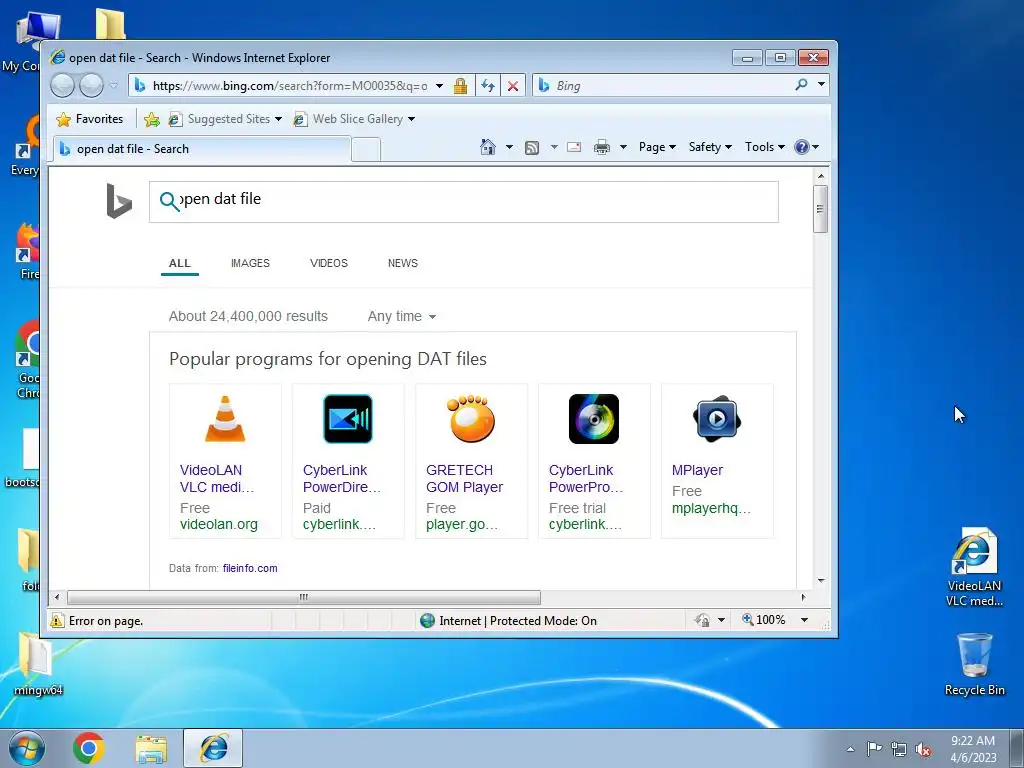Click the Read Mail icon

(x=574, y=147)
